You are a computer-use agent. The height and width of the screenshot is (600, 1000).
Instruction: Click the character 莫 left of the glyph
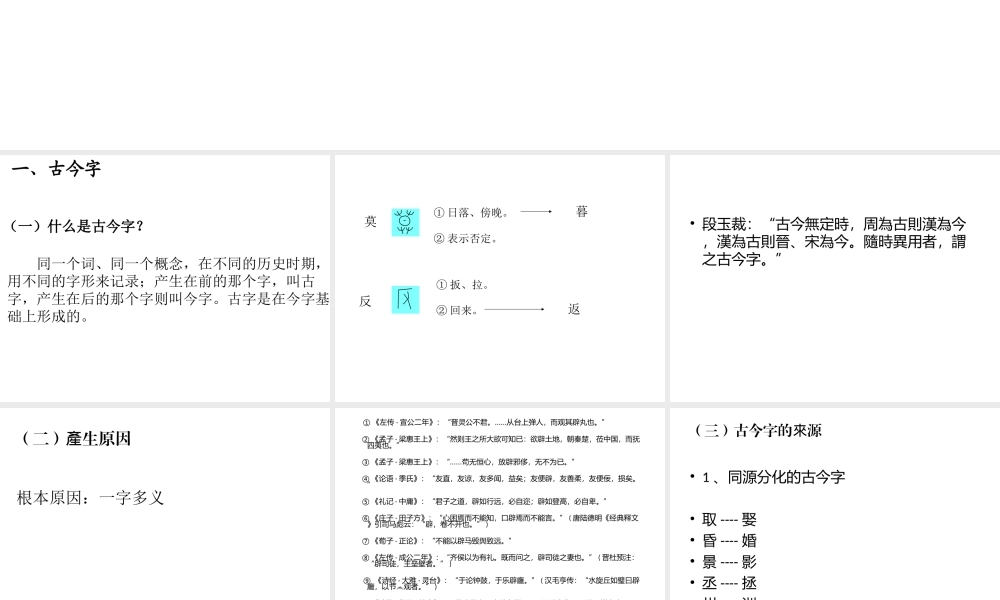(x=371, y=221)
